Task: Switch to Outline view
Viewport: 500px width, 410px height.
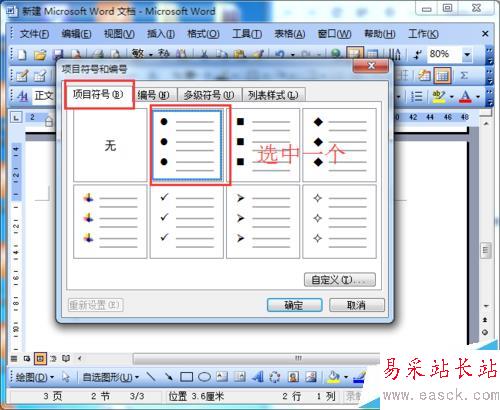Action: pyautogui.click(x=53, y=359)
